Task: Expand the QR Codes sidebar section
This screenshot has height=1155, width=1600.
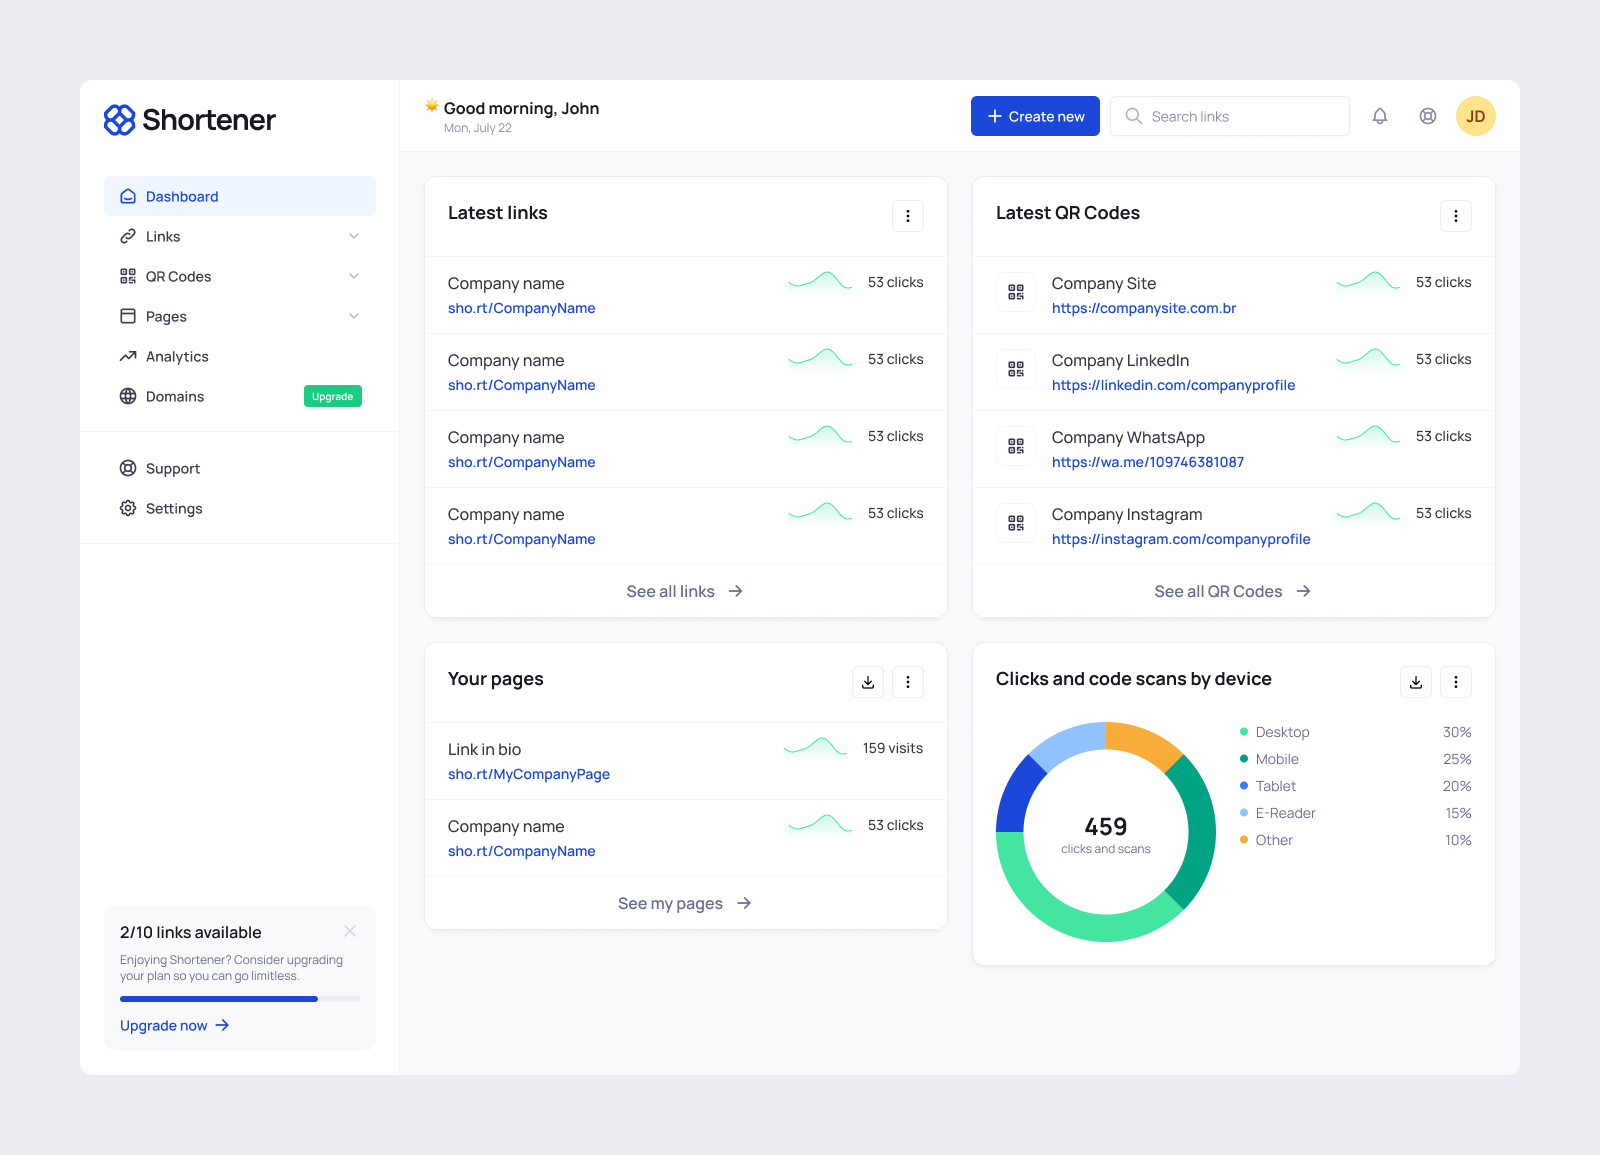Action: (x=354, y=276)
